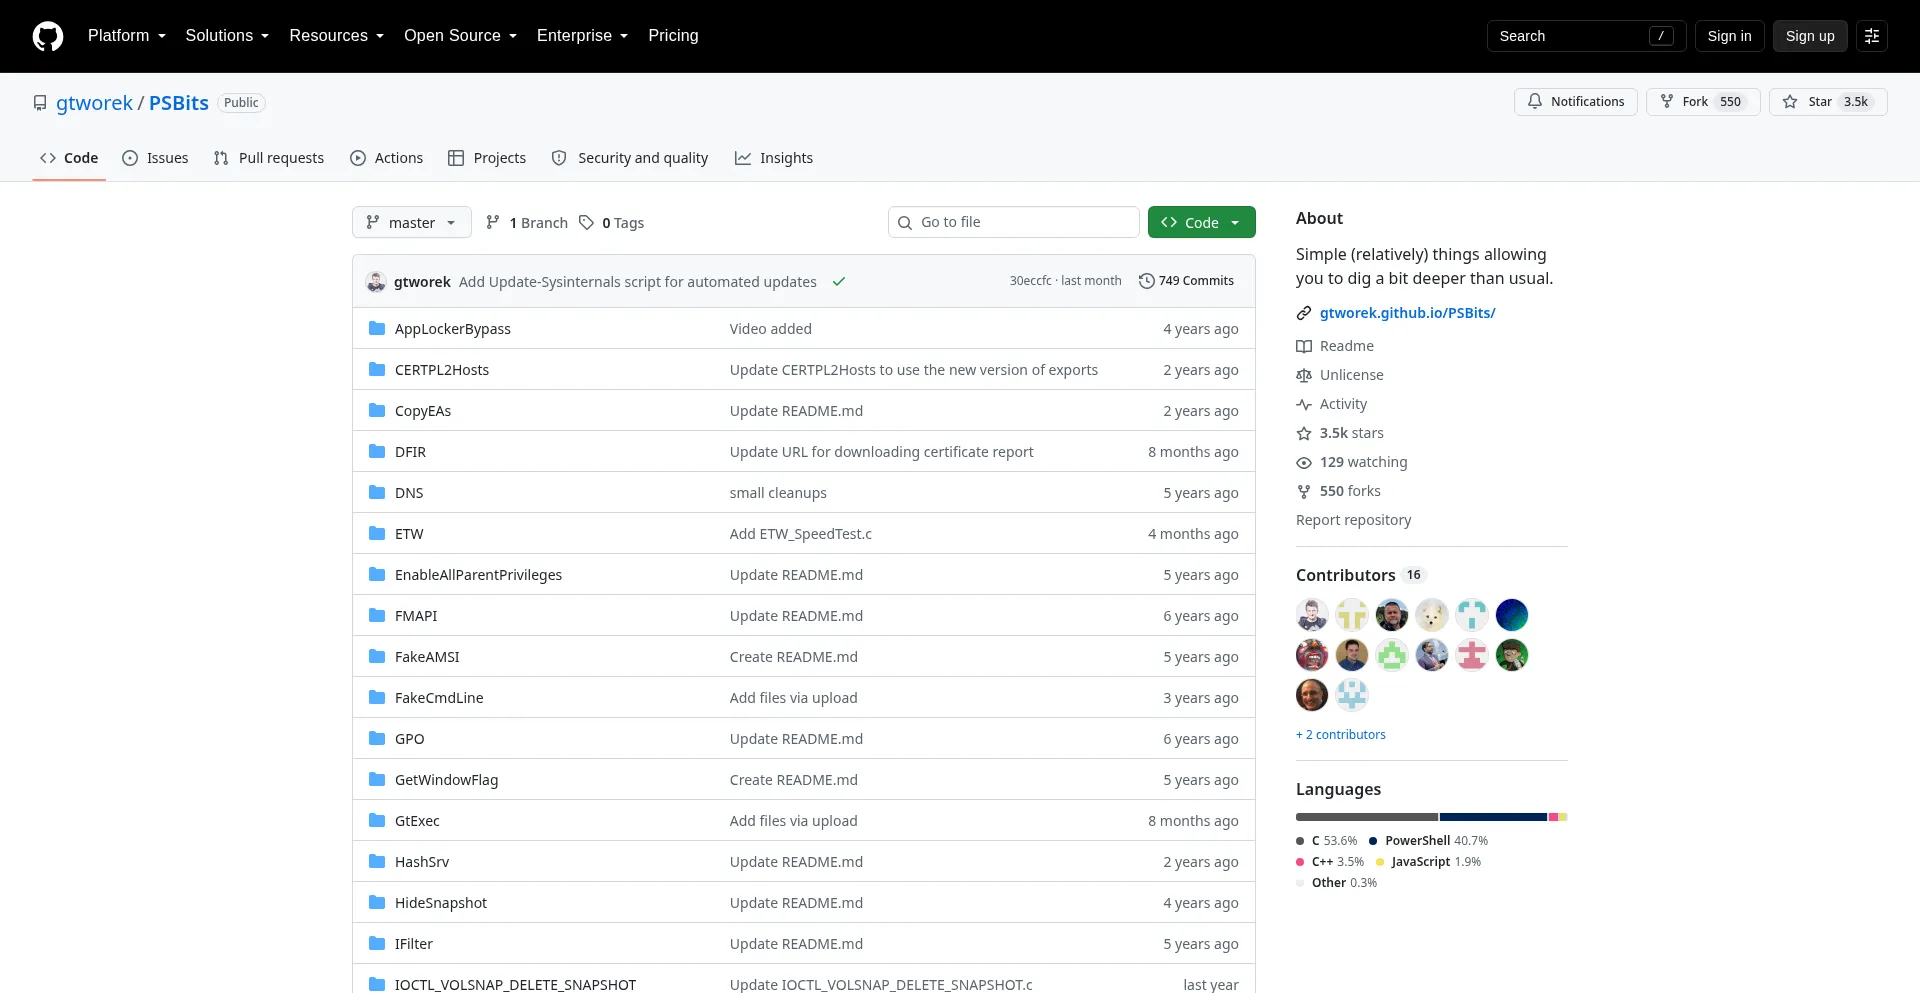Click the AppLockerBypass folder icon
Viewport: 1920px width, 993px height.
377,329
